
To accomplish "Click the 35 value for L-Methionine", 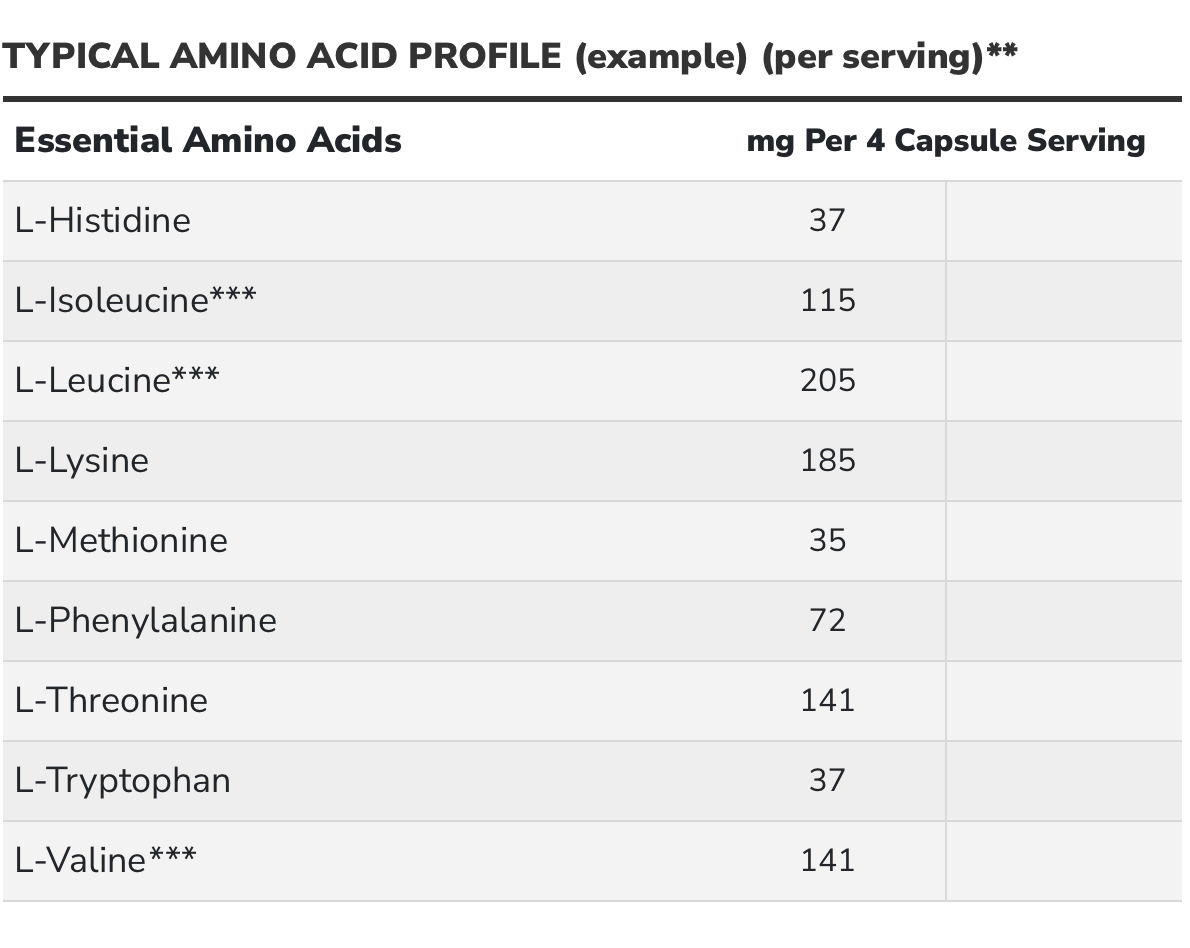I will (x=827, y=540).
